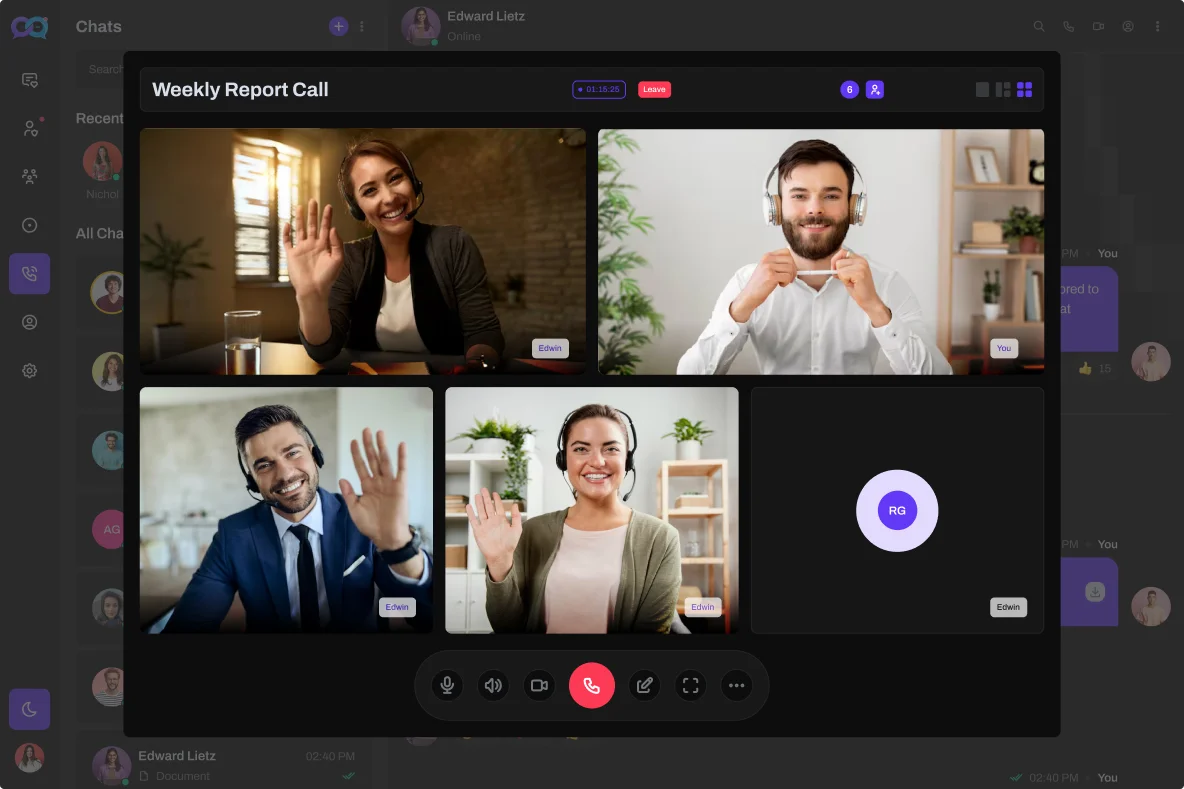Image resolution: width=1184 pixels, height=789 pixels.
Task: End the call with red phone button
Action: tap(591, 685)
